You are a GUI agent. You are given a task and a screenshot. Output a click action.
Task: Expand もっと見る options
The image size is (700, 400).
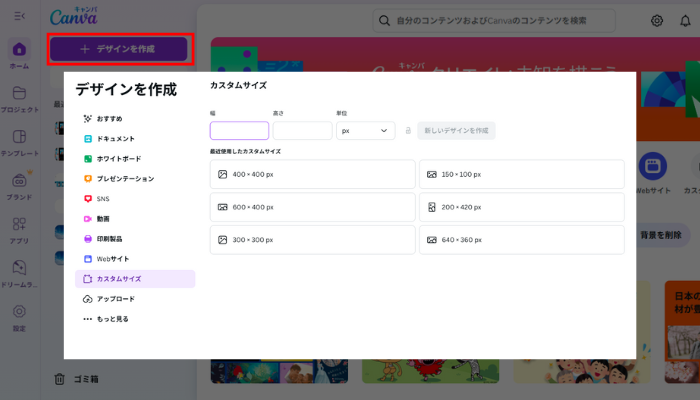[135, 319]
